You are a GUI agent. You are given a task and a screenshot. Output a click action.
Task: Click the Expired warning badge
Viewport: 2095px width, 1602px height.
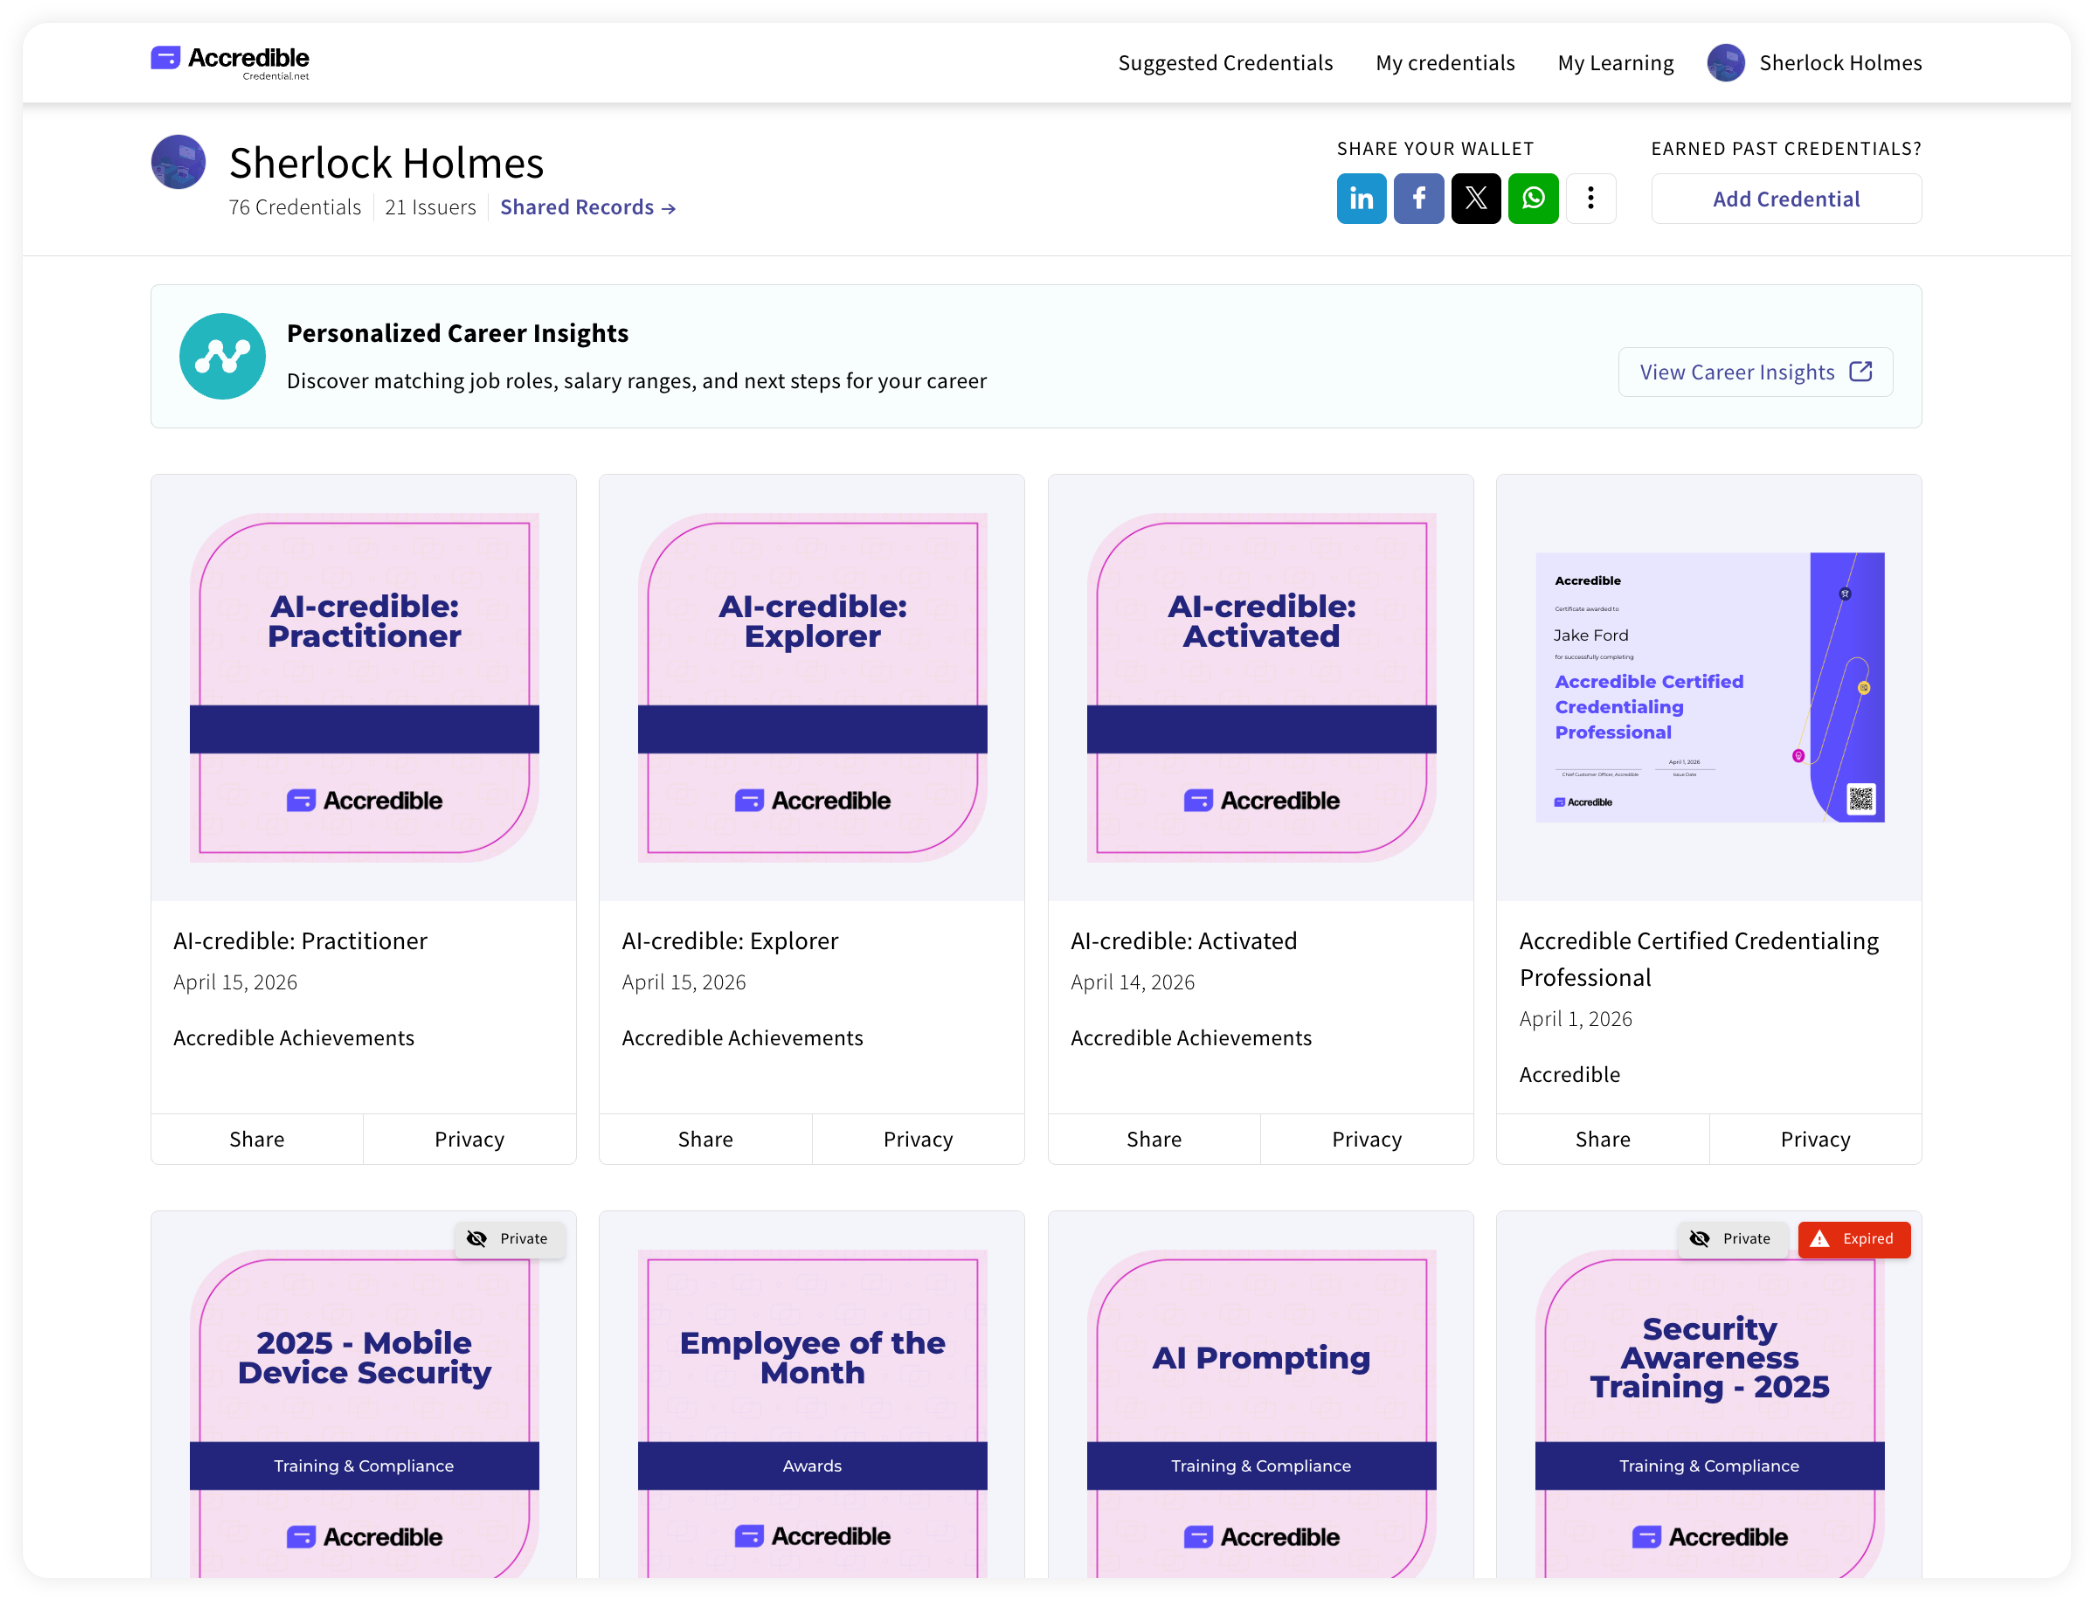pyautogui.click(x=1854, y=1238)
